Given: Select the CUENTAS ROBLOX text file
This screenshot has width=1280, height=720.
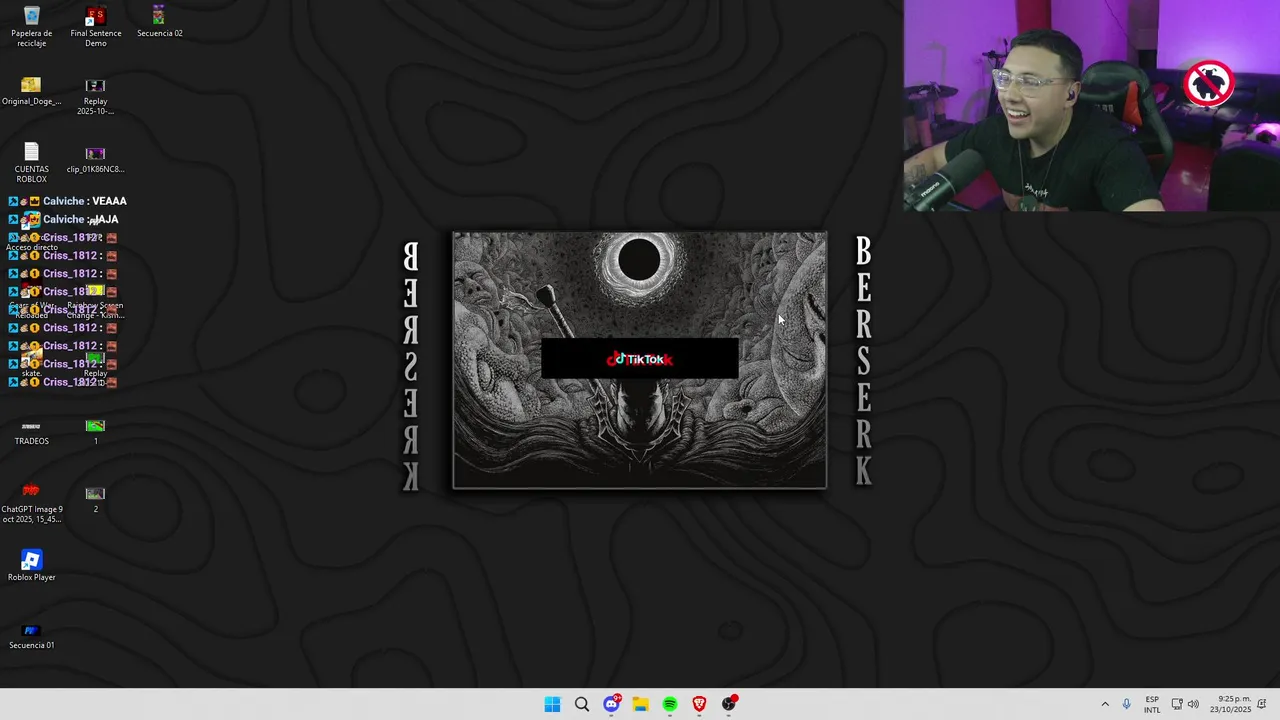Looking at the screenshot, I should point(31,163).
